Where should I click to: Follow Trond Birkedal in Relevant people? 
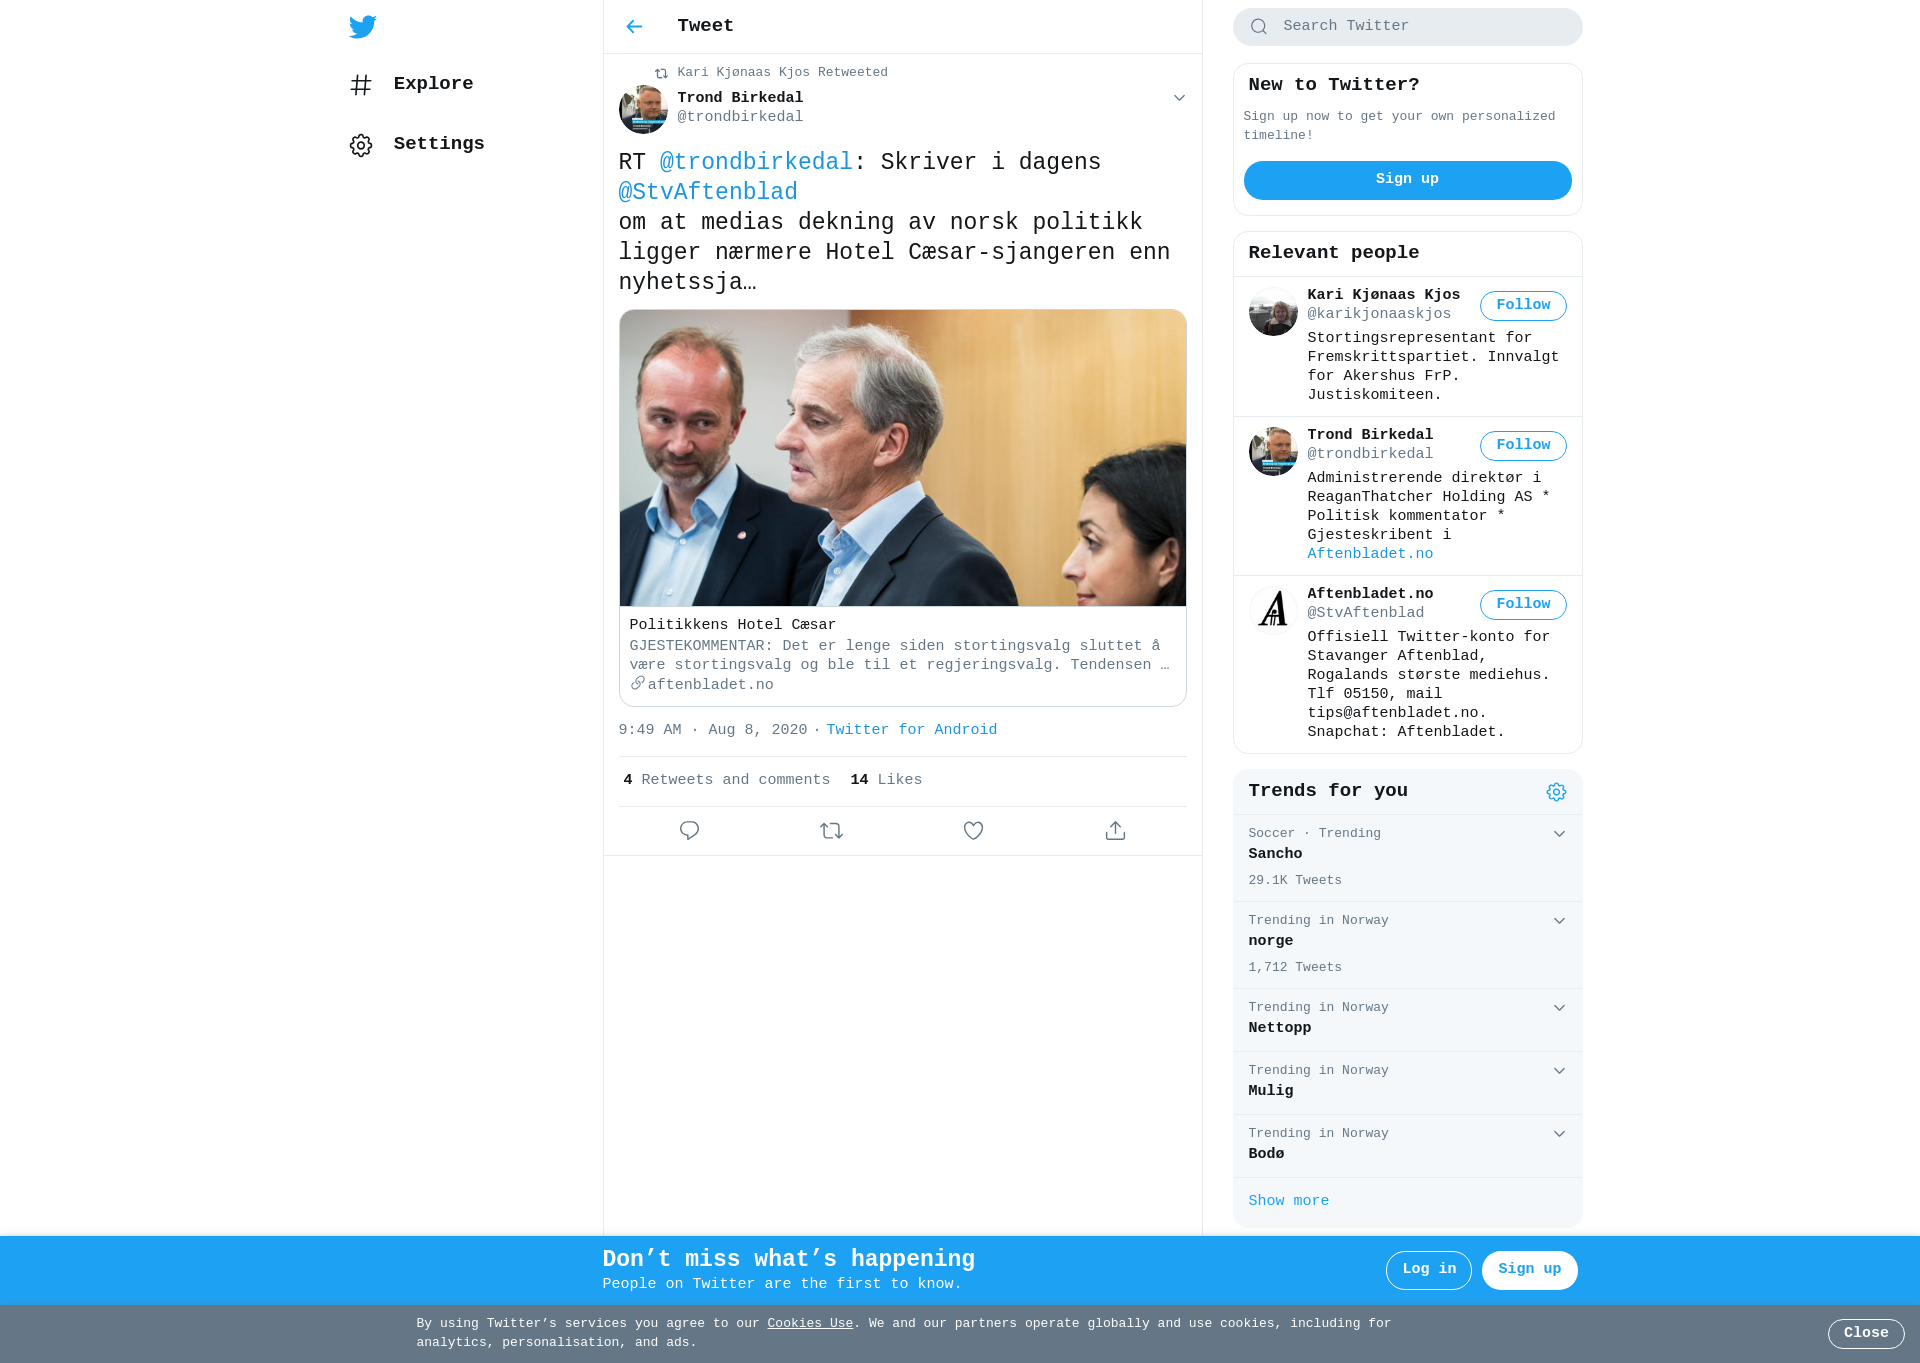[x=1523, y=446]
